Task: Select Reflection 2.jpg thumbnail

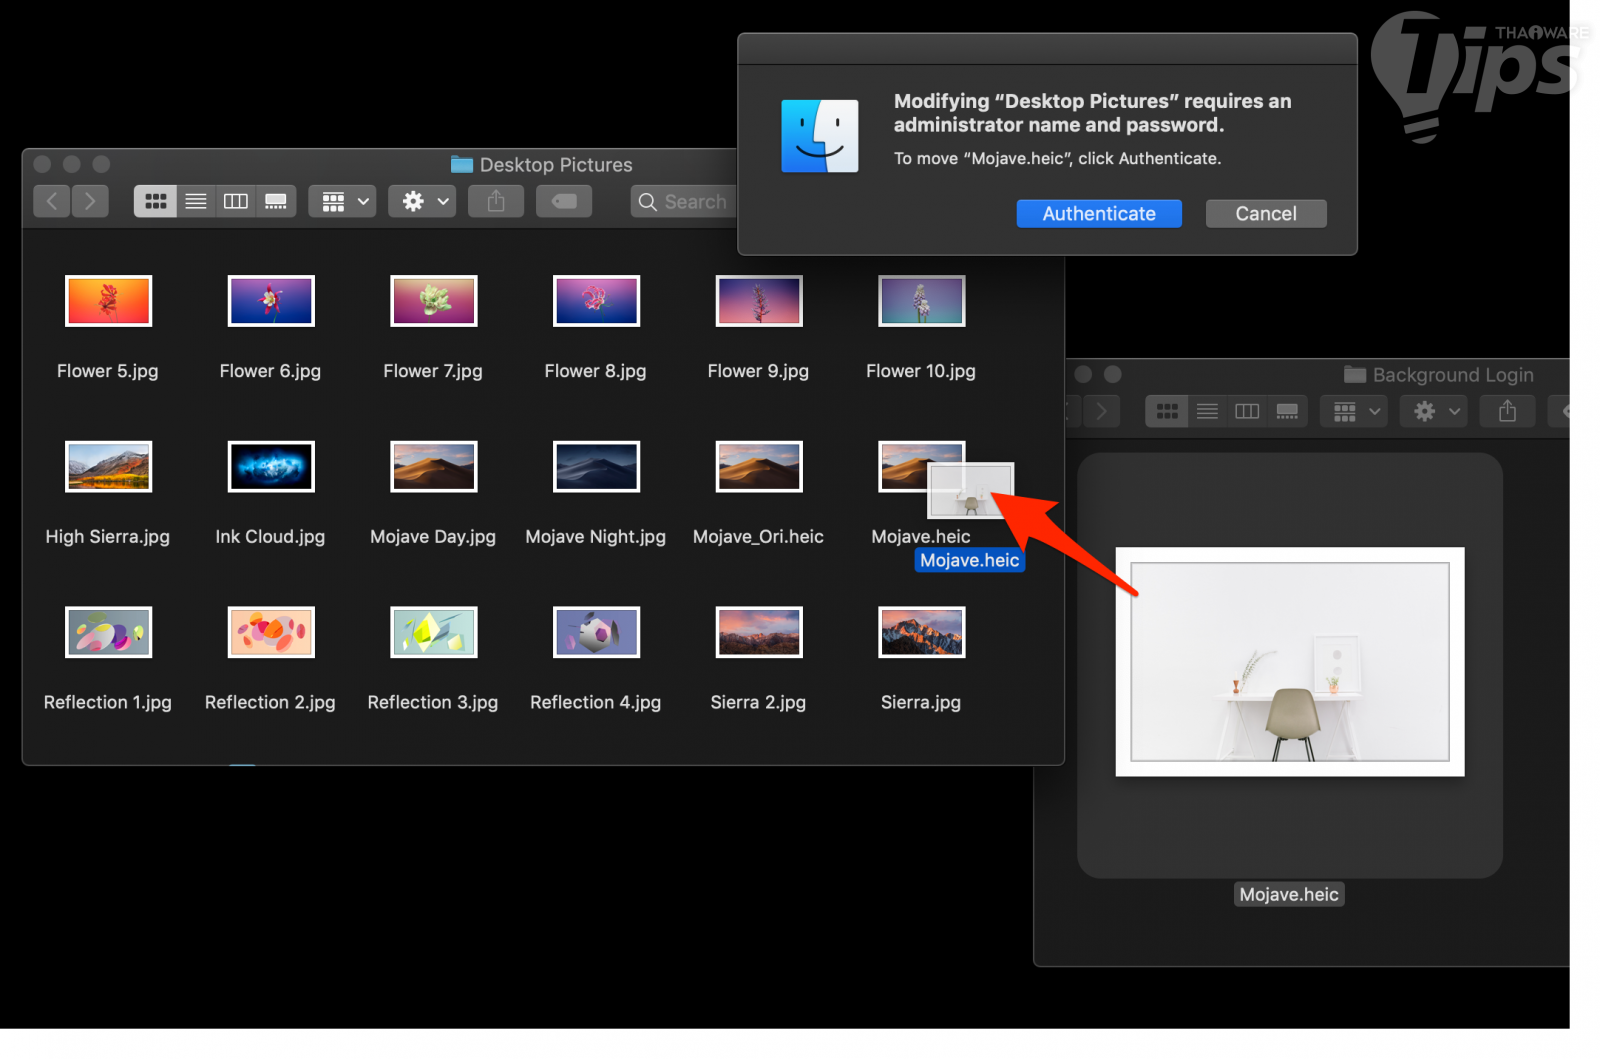Action: (271, 632)
